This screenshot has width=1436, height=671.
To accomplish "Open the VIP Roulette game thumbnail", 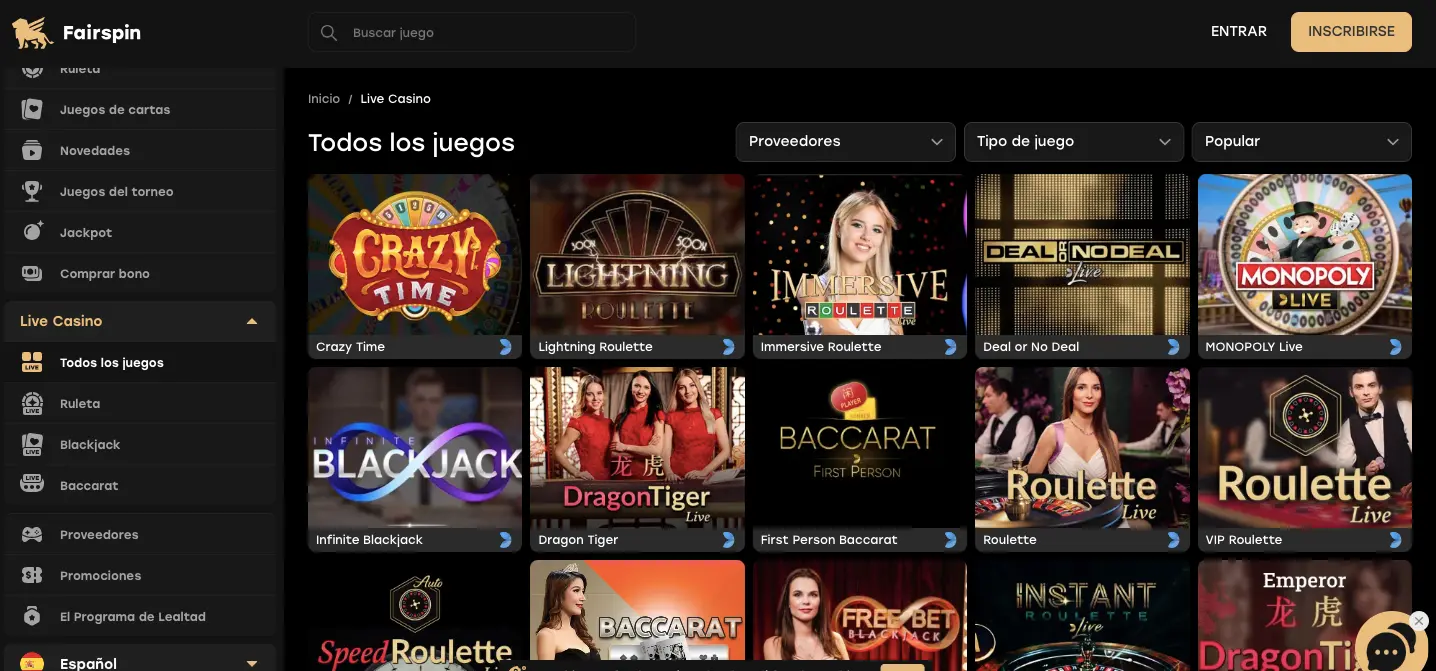I will (x=1305, y=448).
